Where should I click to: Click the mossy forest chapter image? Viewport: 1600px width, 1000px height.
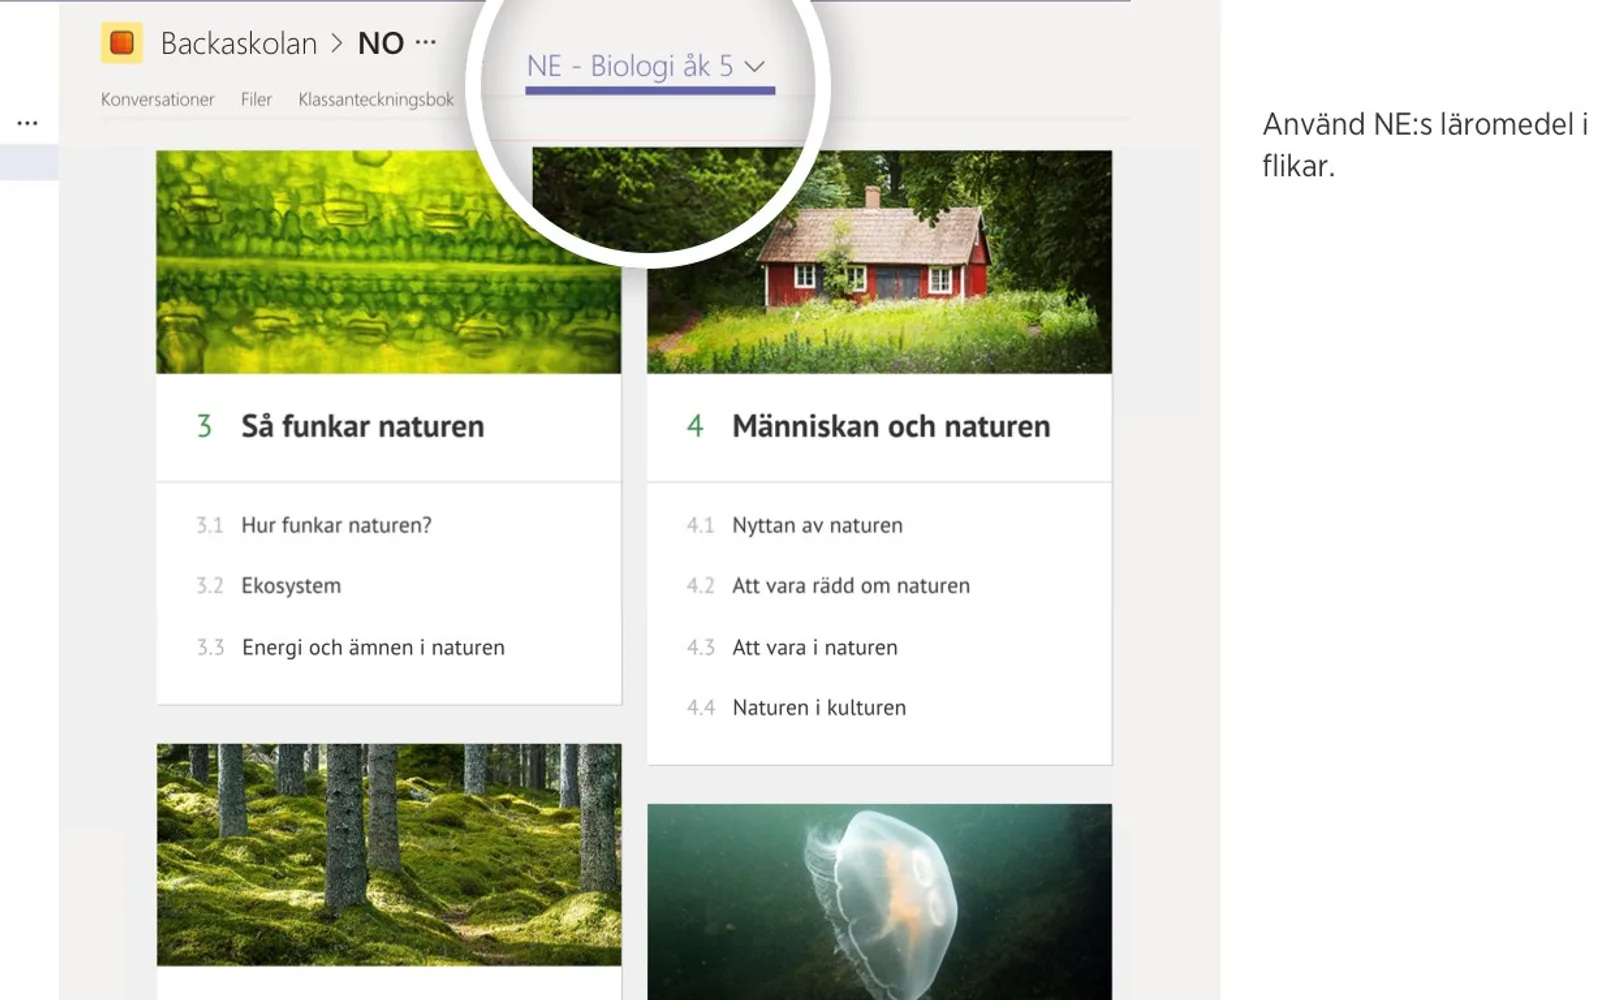pos(389,855)
